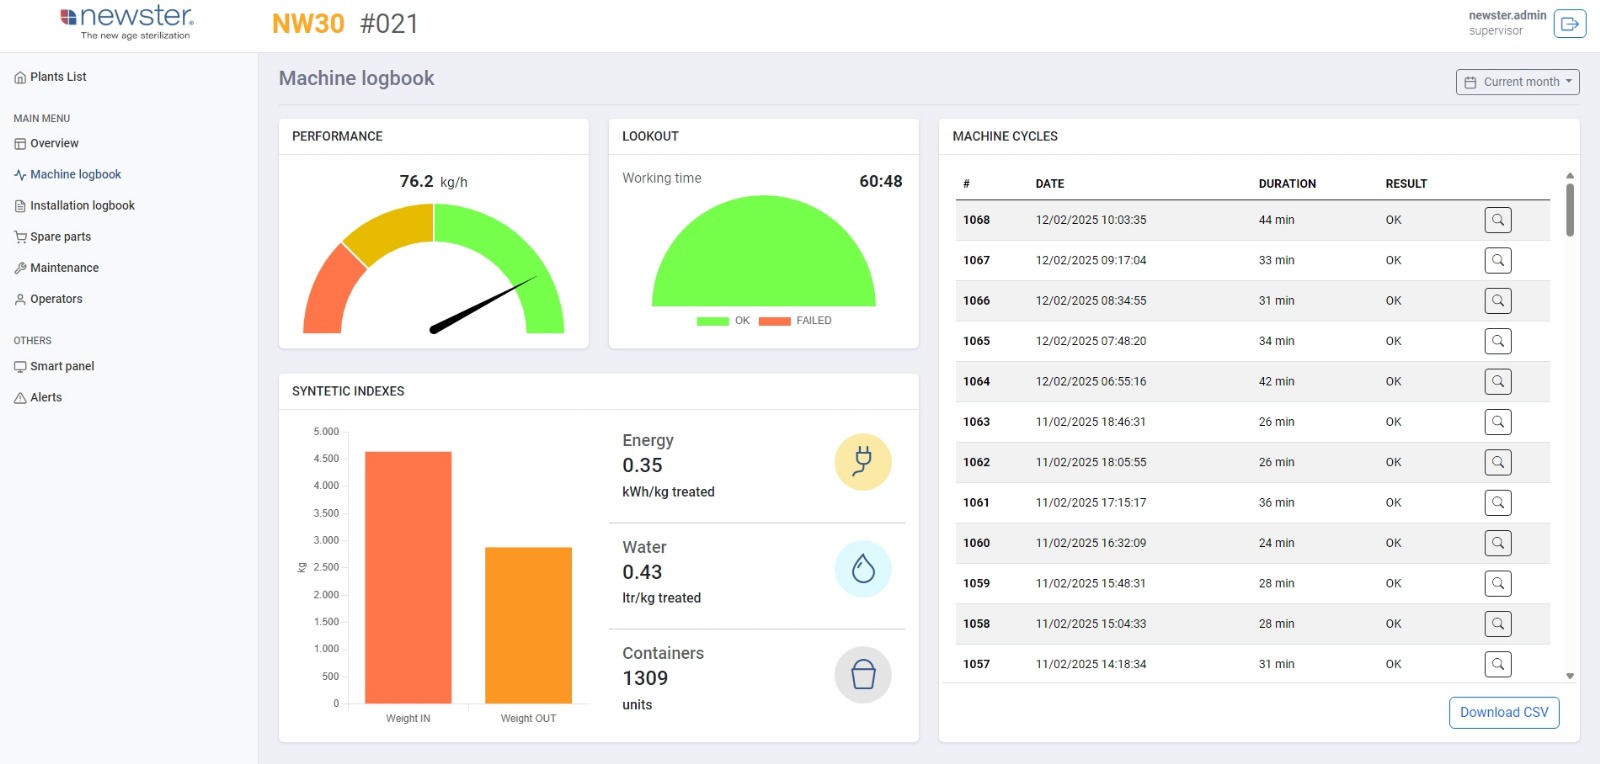Download the cycles as CSV

click(x=1503, y=713)
